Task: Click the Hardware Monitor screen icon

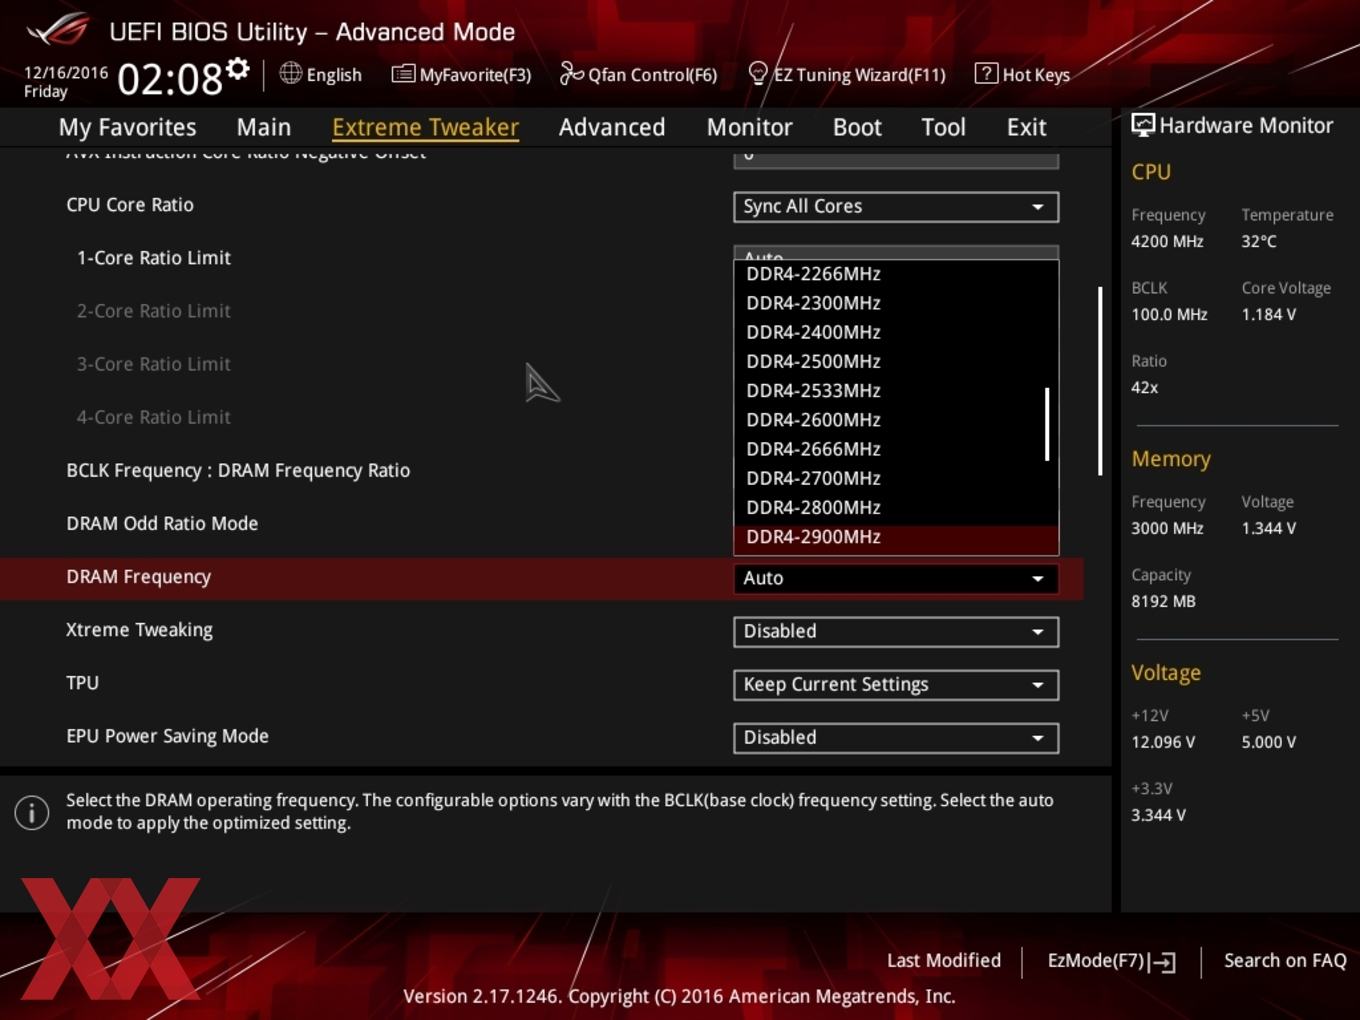Action: [1143, 125]
